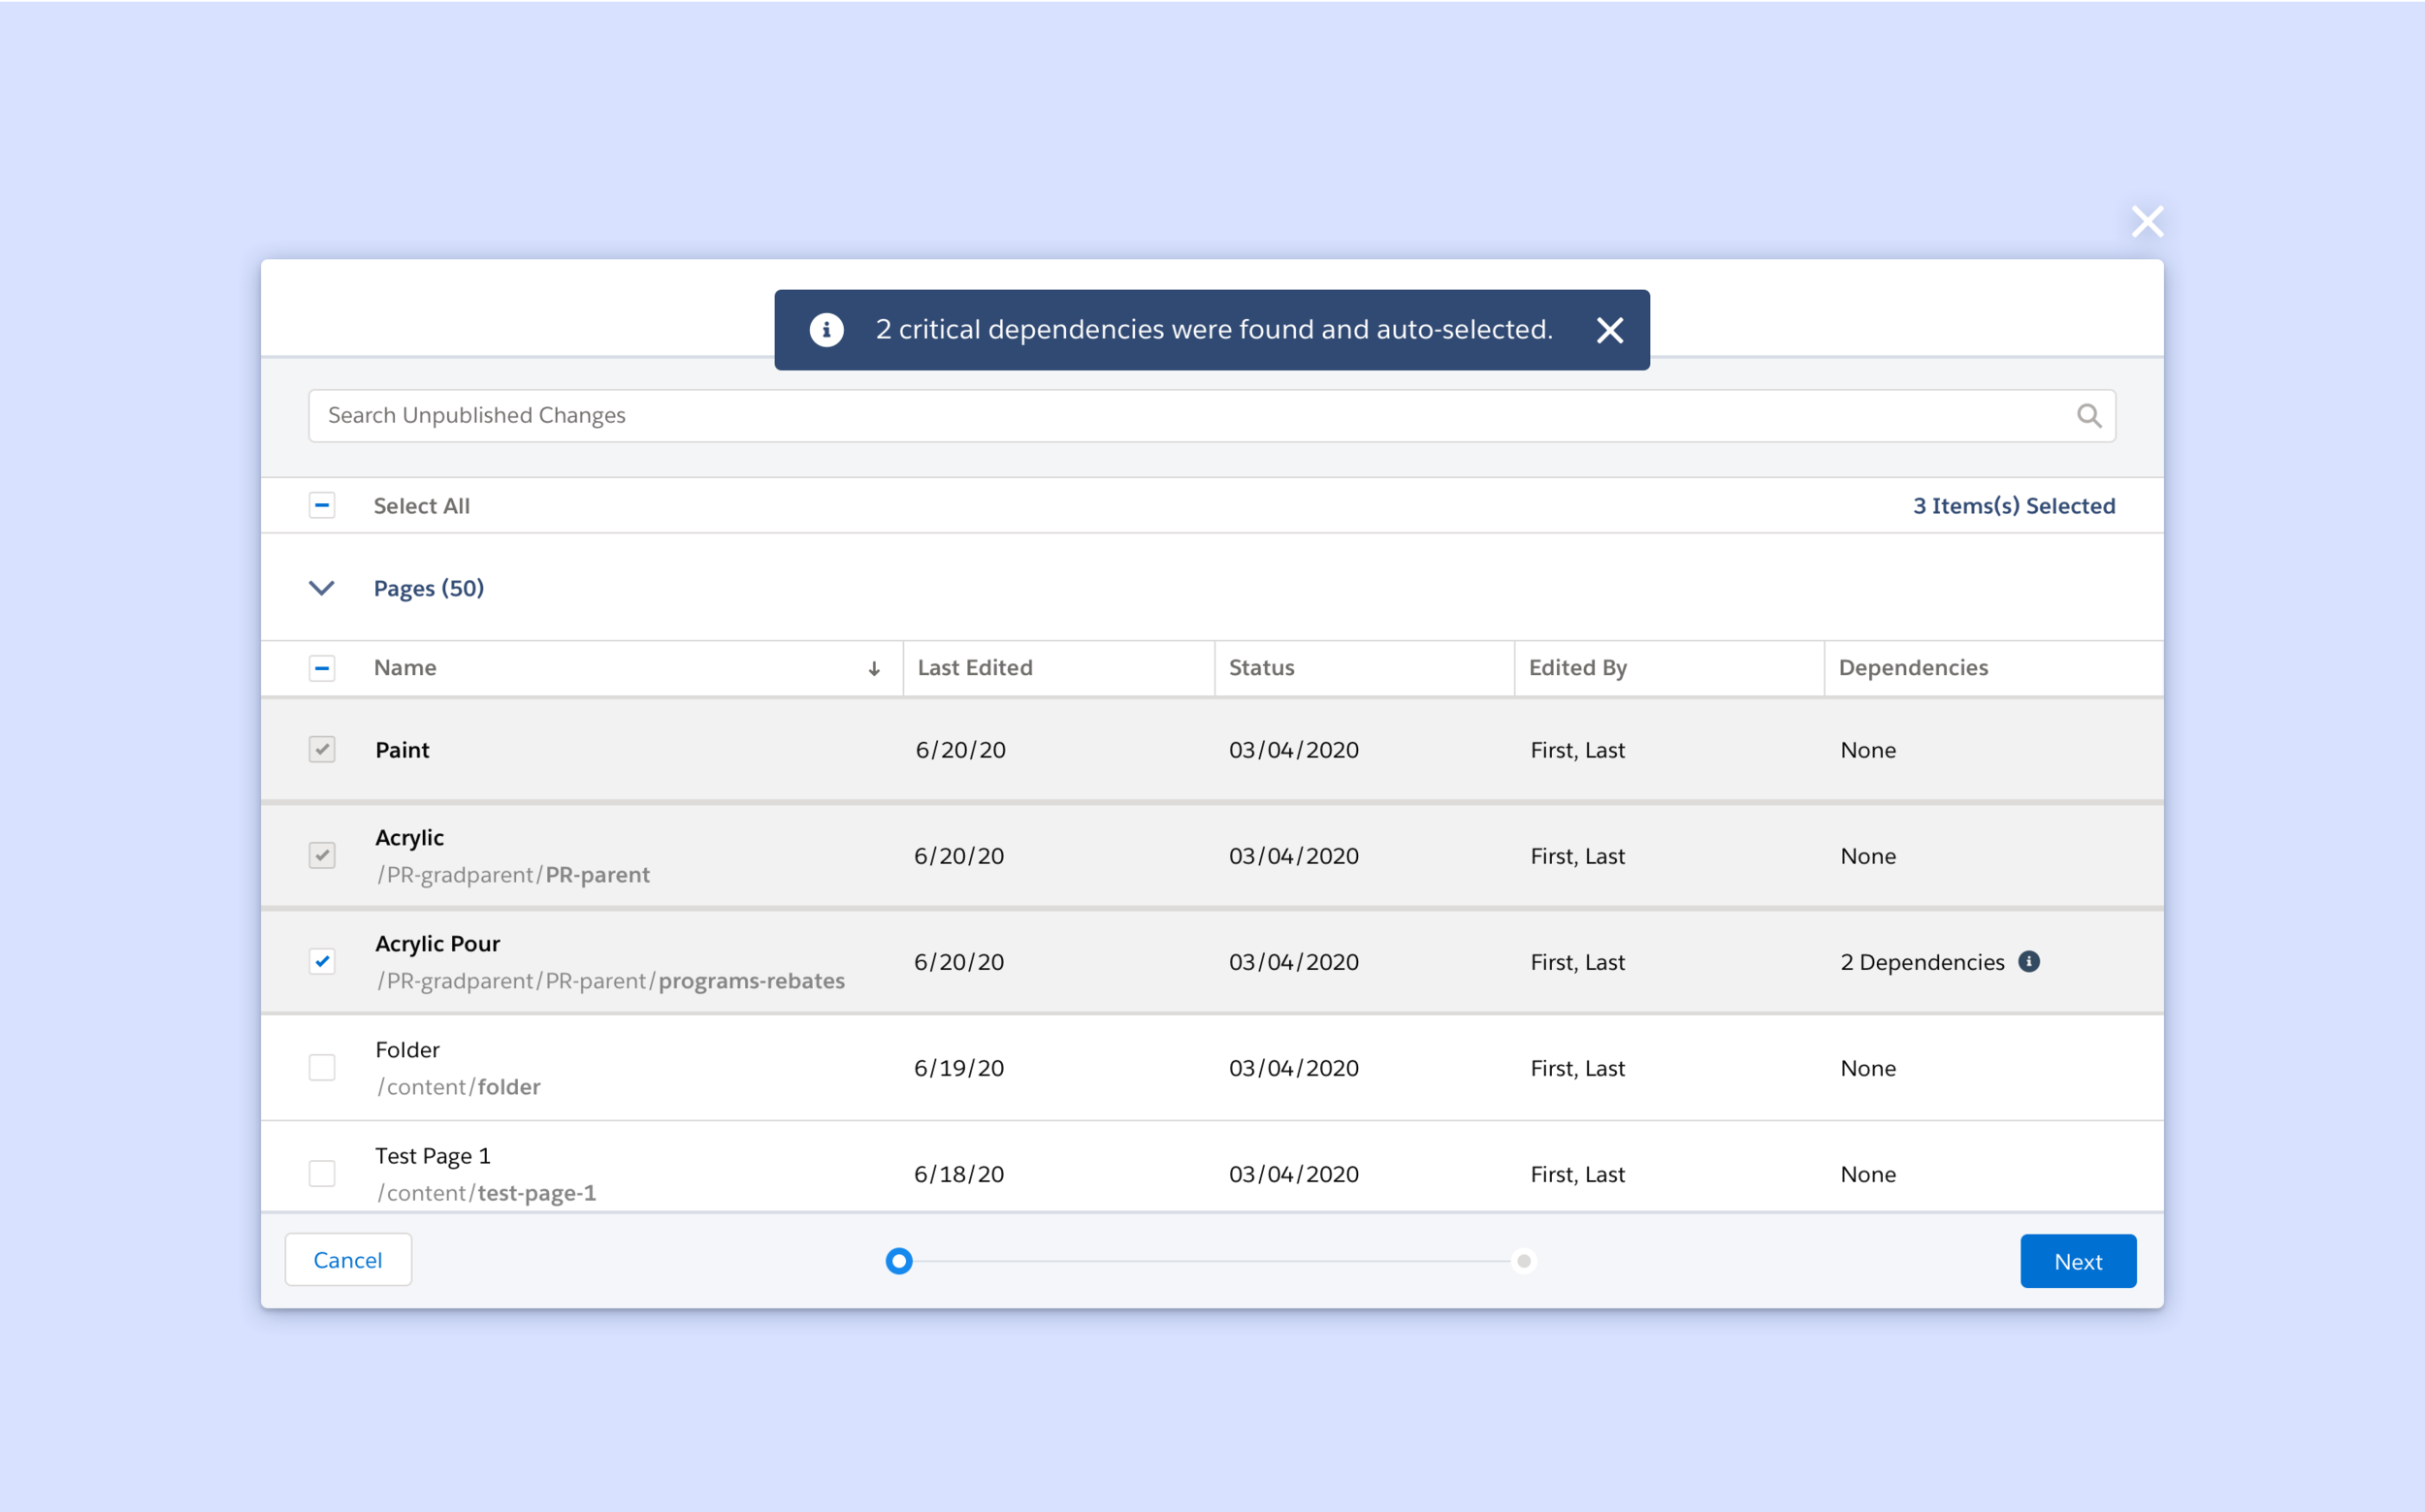Click the Cancel button
This screenshot has height=1512, width=2425.
click(x=348, y=1260)
